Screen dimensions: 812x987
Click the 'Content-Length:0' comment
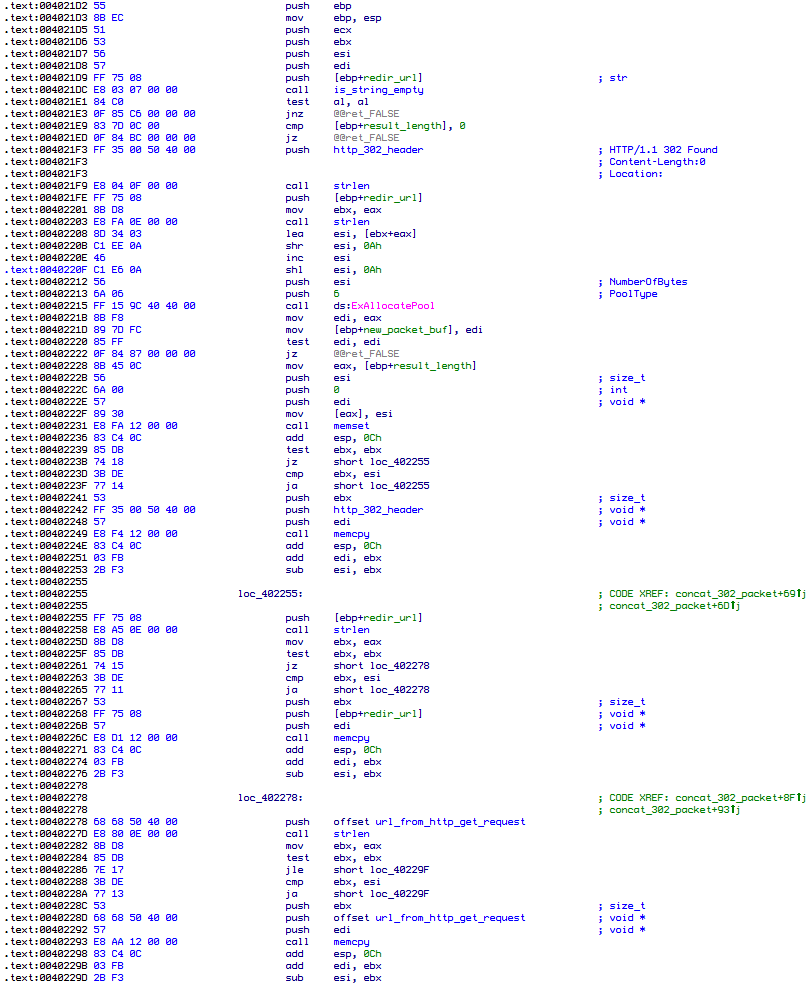coord(657,162)
